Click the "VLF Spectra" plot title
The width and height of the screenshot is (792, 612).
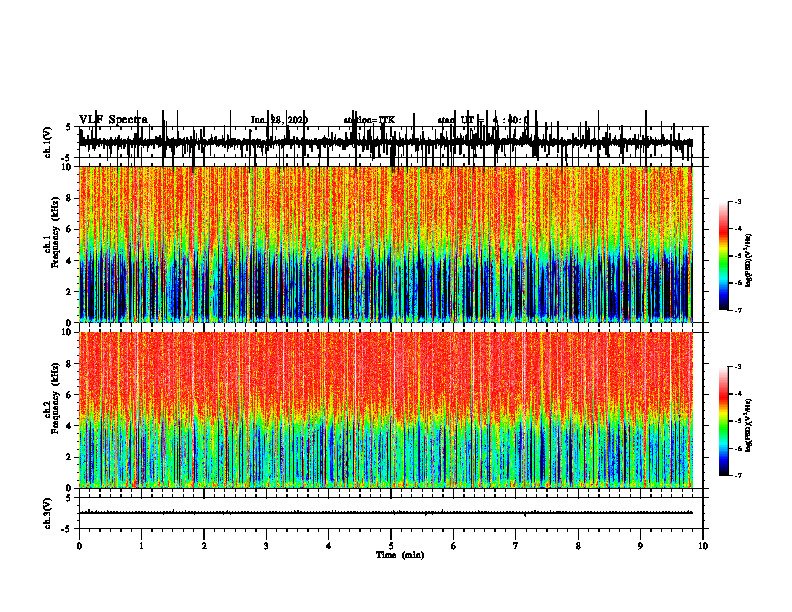pyautogui.click(x=113, y=119)
